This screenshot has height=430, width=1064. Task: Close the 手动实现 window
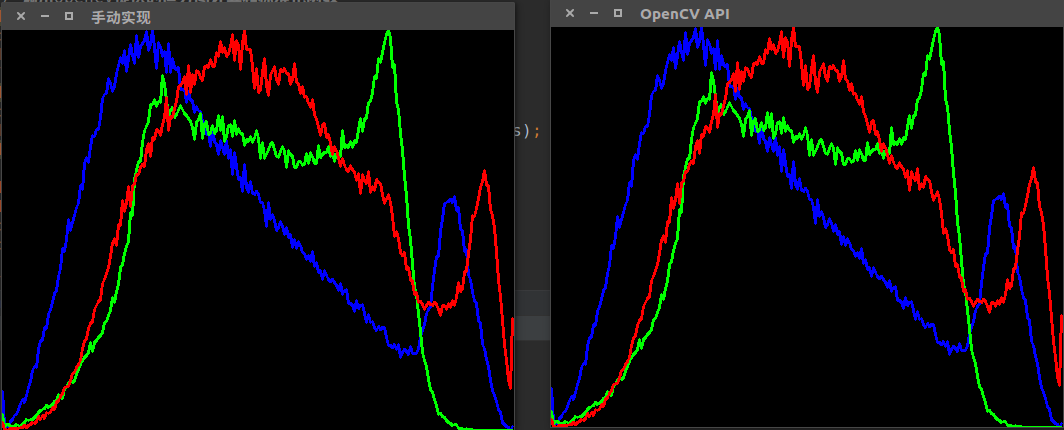pyautogui.click(x=21, y=17)
